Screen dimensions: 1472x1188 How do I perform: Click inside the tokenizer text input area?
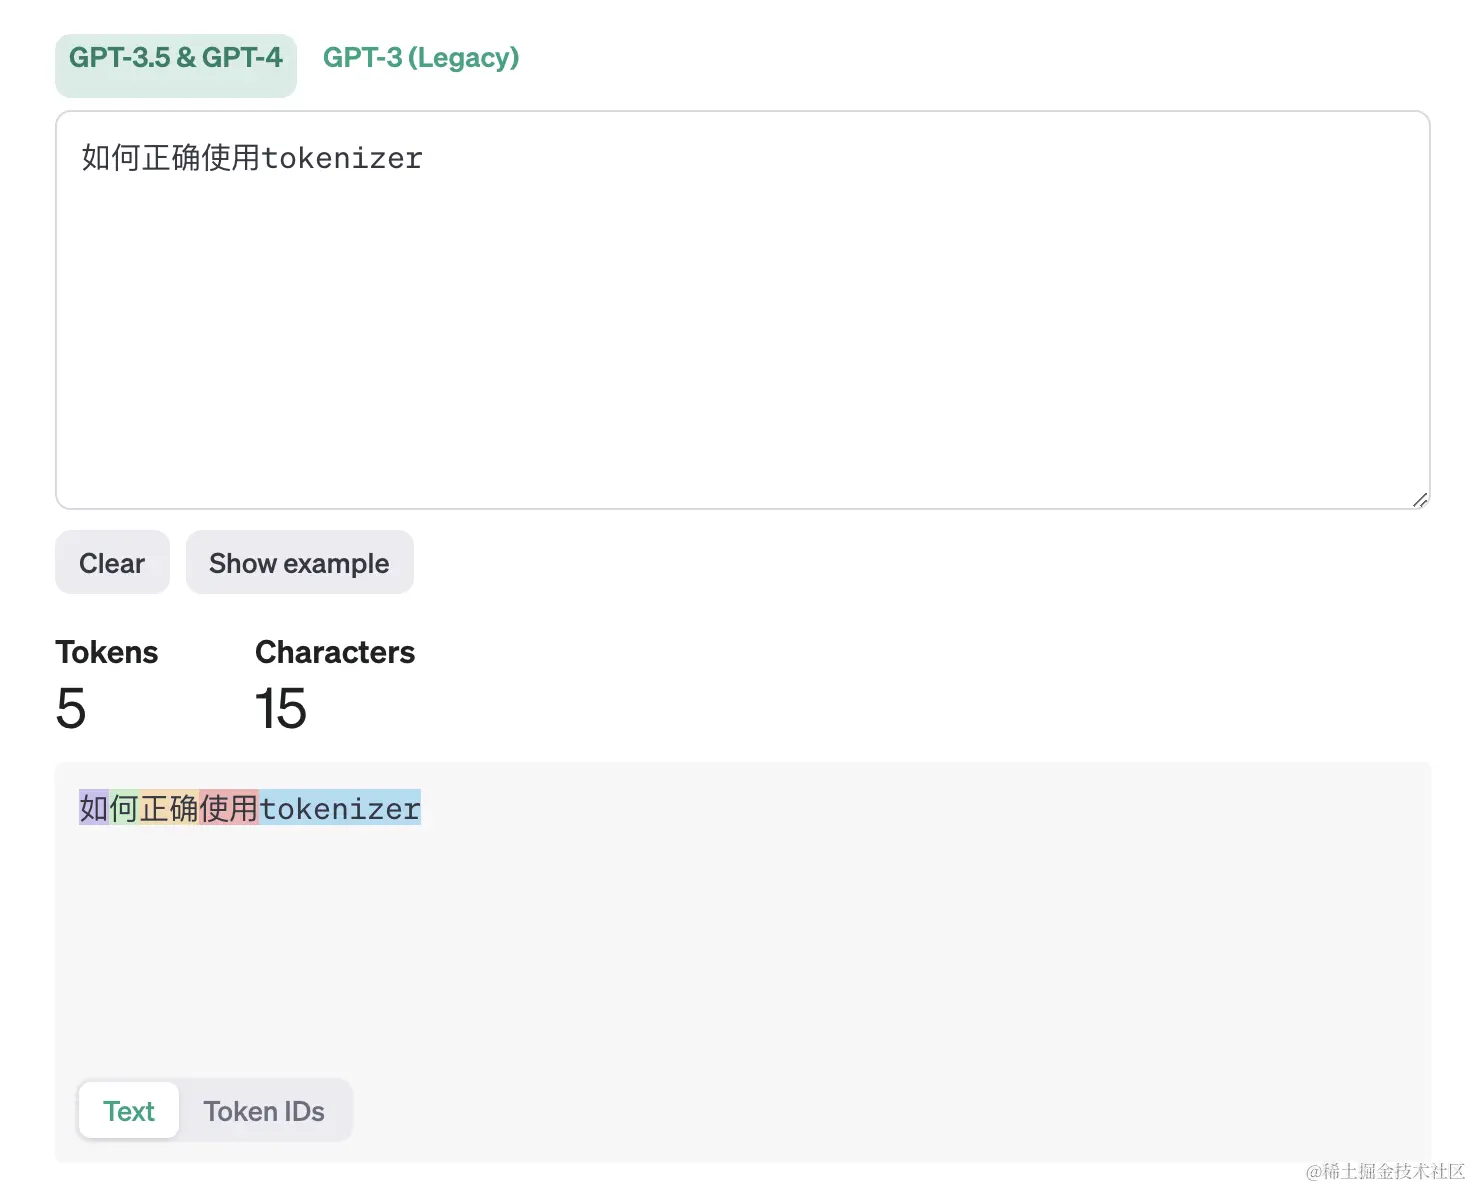point(743,310)
